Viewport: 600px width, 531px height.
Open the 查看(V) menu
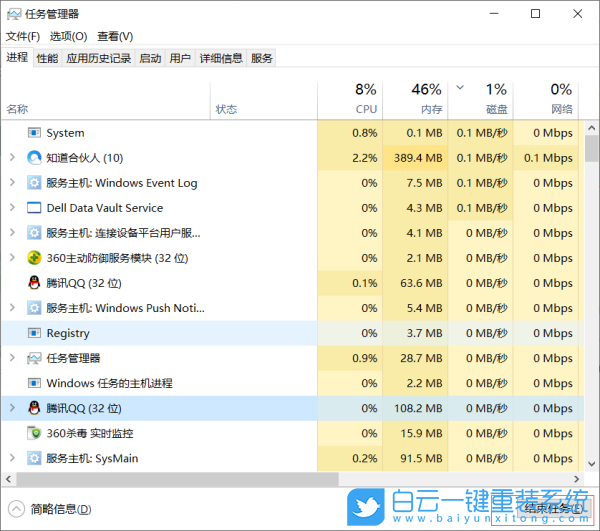coord(115,36)
